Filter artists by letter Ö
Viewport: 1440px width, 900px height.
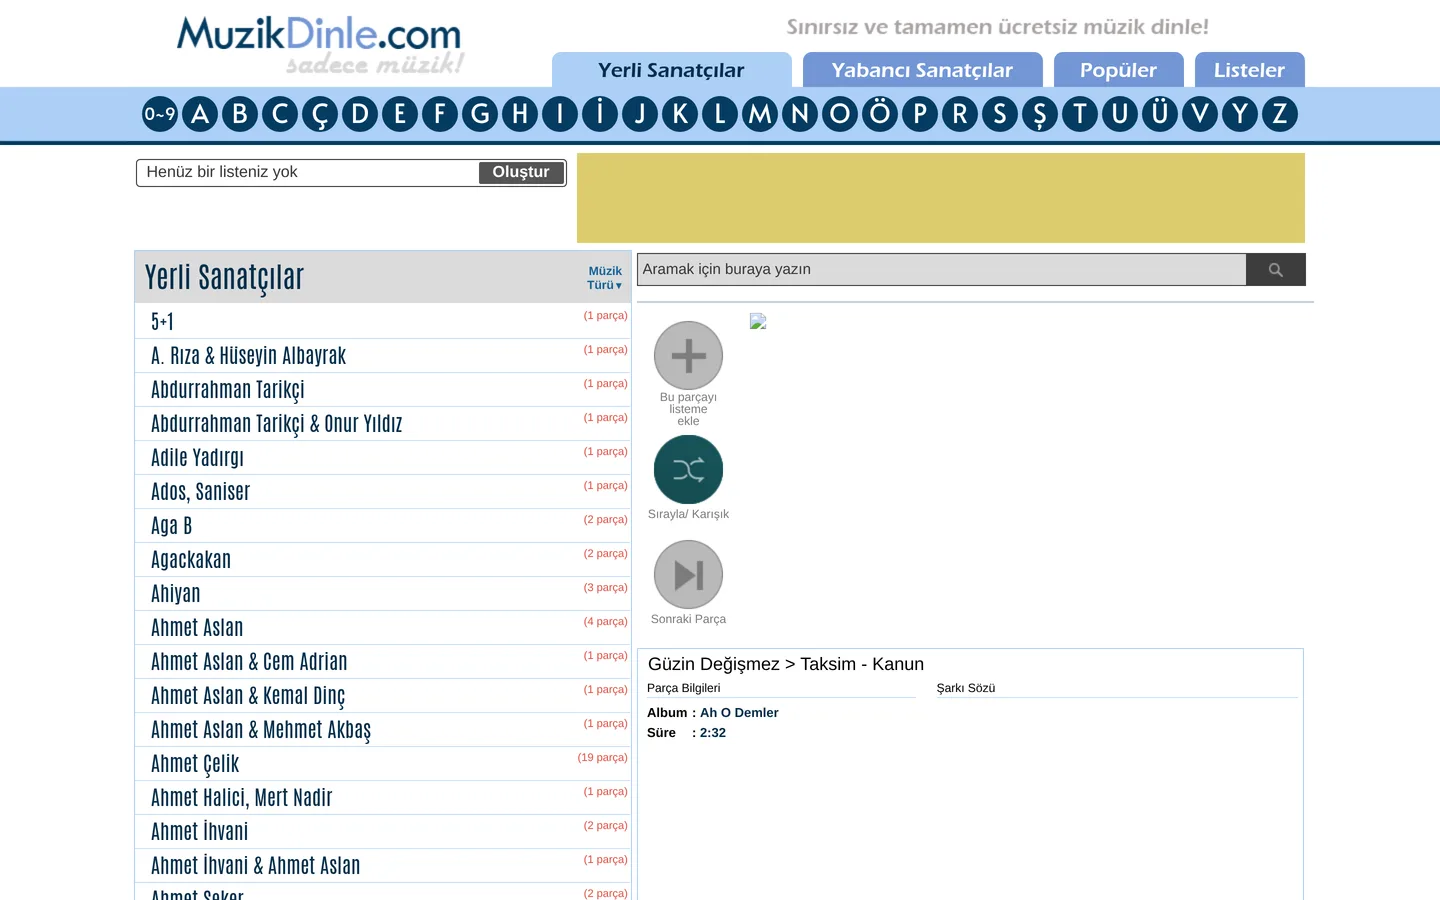point(880,114)
